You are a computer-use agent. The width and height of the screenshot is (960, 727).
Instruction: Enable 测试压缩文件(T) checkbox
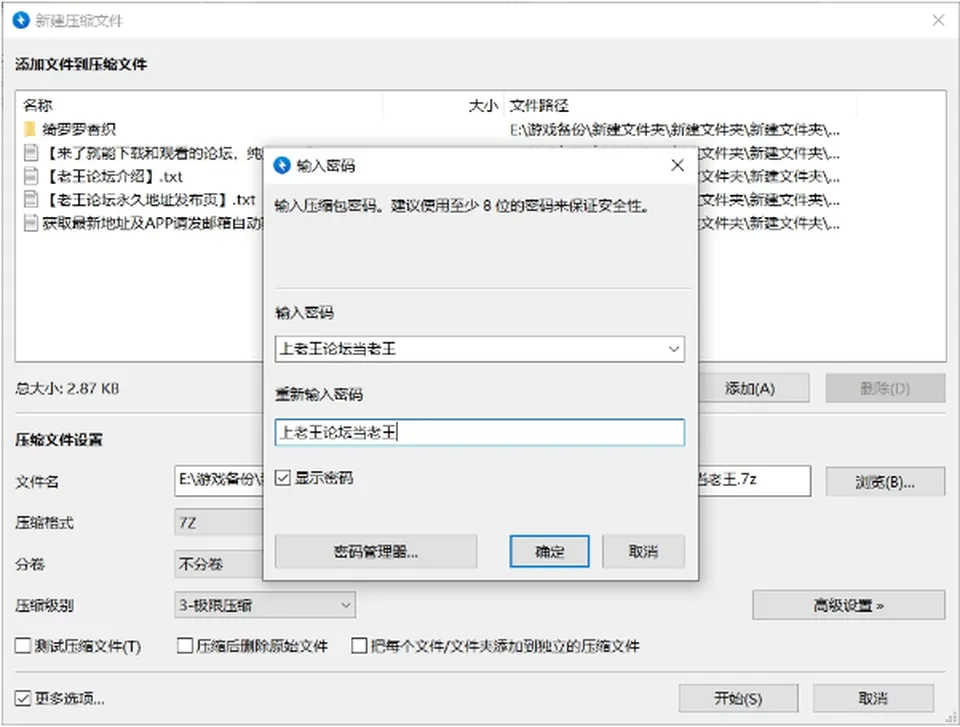coord(23,646)
